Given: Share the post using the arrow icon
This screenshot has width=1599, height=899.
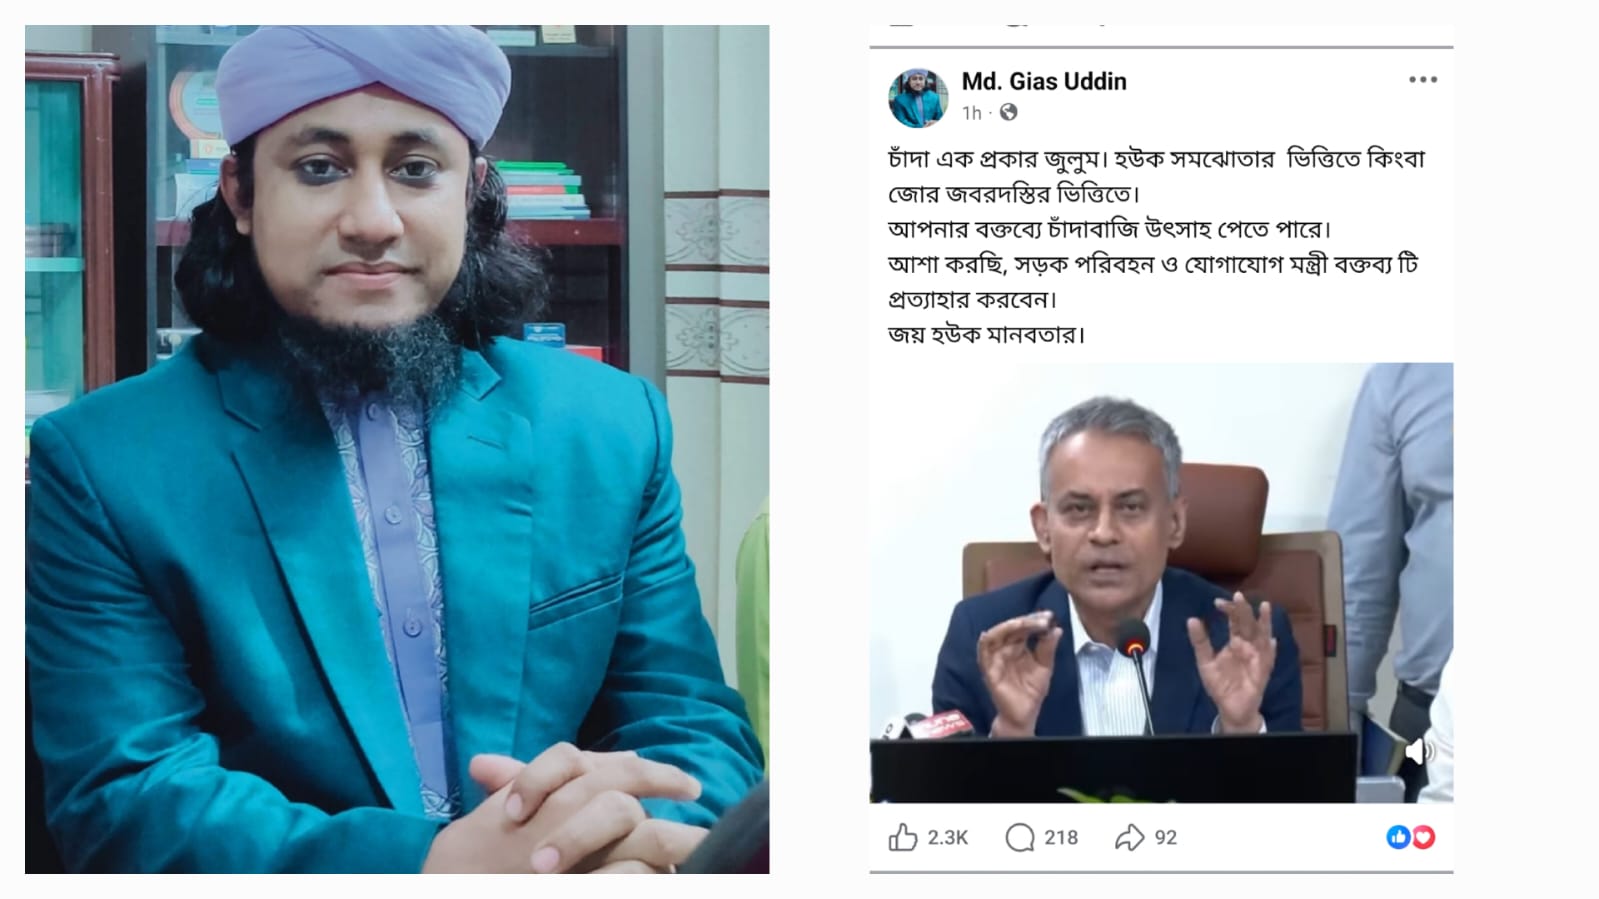Looking at the screenshot, I should pos(1129,837).
